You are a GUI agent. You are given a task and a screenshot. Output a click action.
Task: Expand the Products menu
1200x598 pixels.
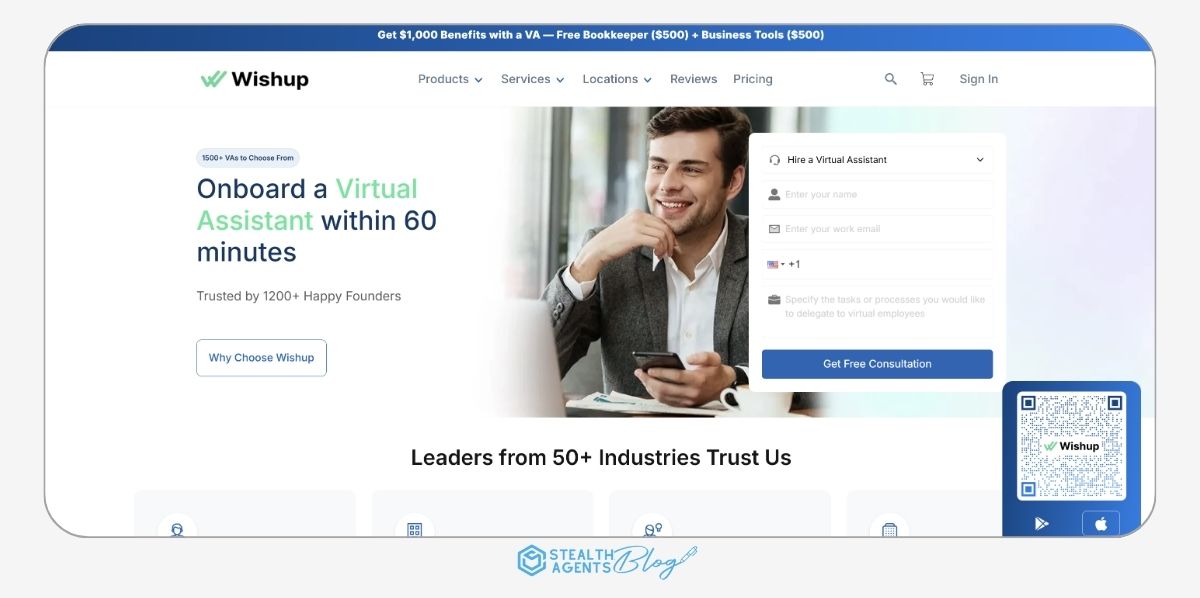pyautogui.click(x=450, y=79)
